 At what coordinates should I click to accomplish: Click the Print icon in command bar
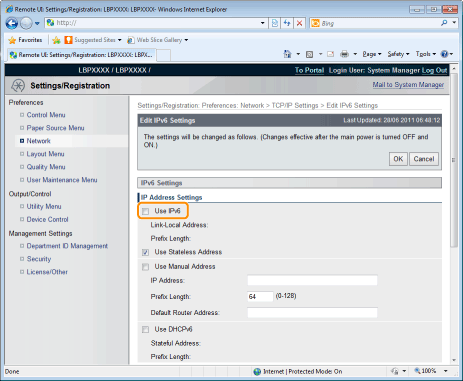click(x=344, y=54)
